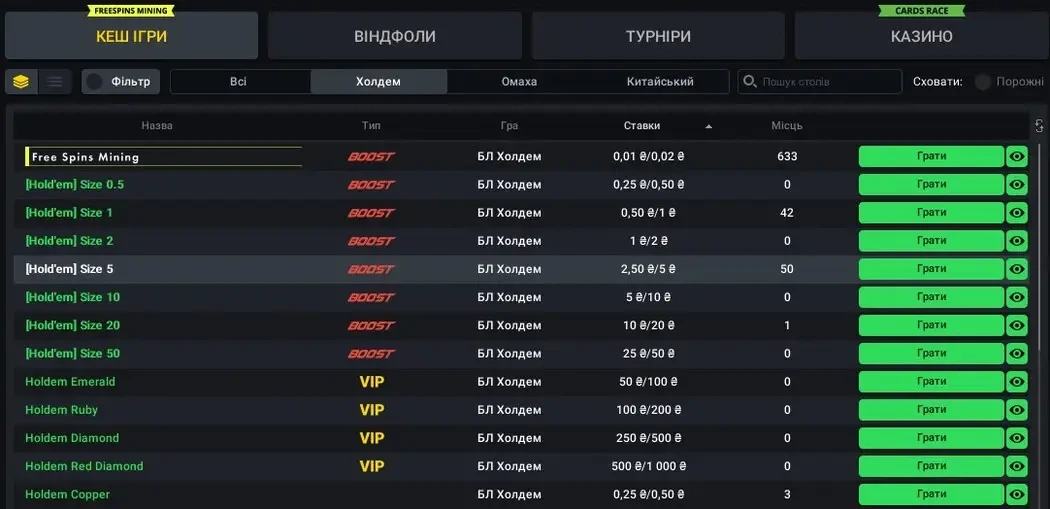Switch to the compact list view
The width and height of the screenshot is (1050, 509).
[x=55, y=82]
